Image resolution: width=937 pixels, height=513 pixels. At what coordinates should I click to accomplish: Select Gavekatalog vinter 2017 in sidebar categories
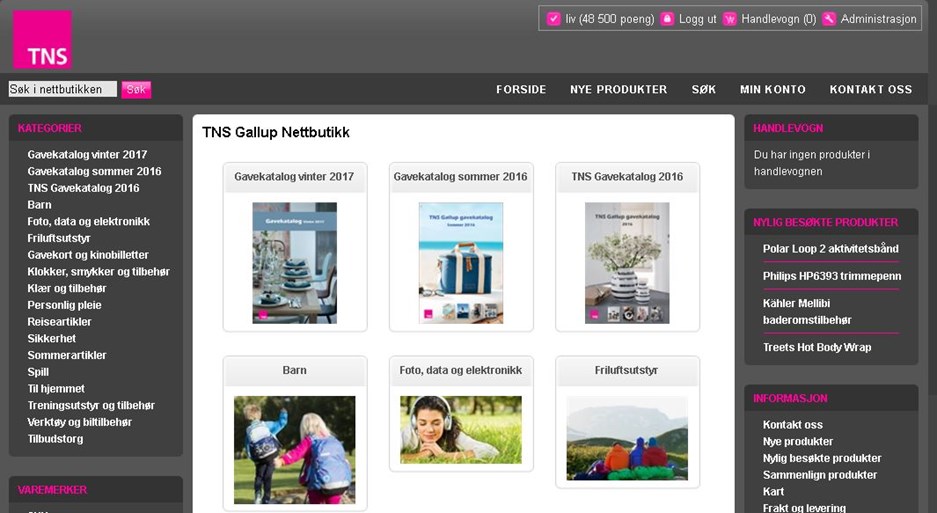(87, 154)
